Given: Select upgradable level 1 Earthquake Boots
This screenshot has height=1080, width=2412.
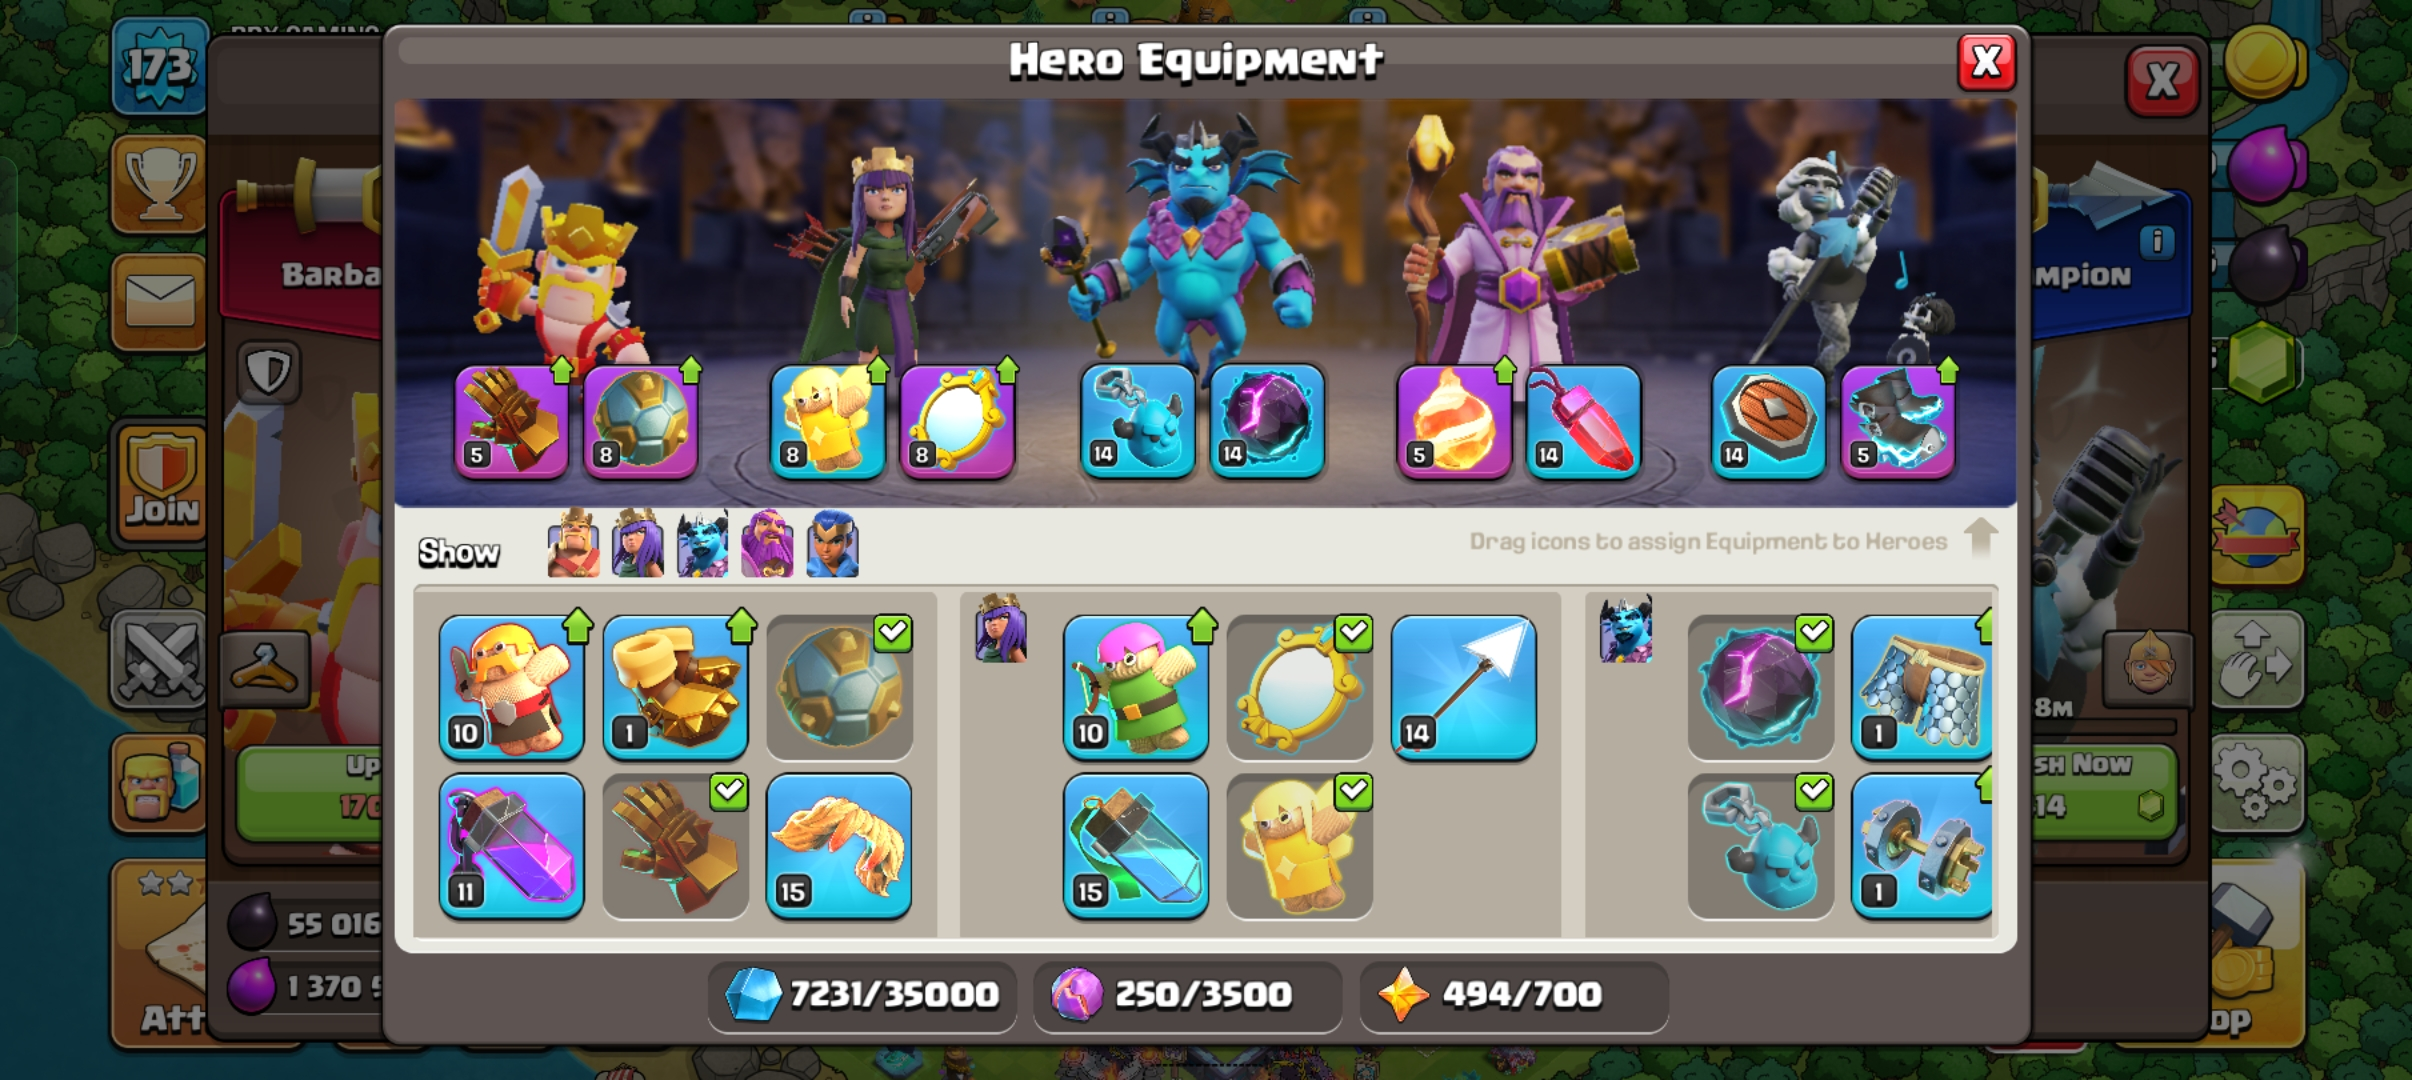Looking at the screenshot, I should 675,687.
